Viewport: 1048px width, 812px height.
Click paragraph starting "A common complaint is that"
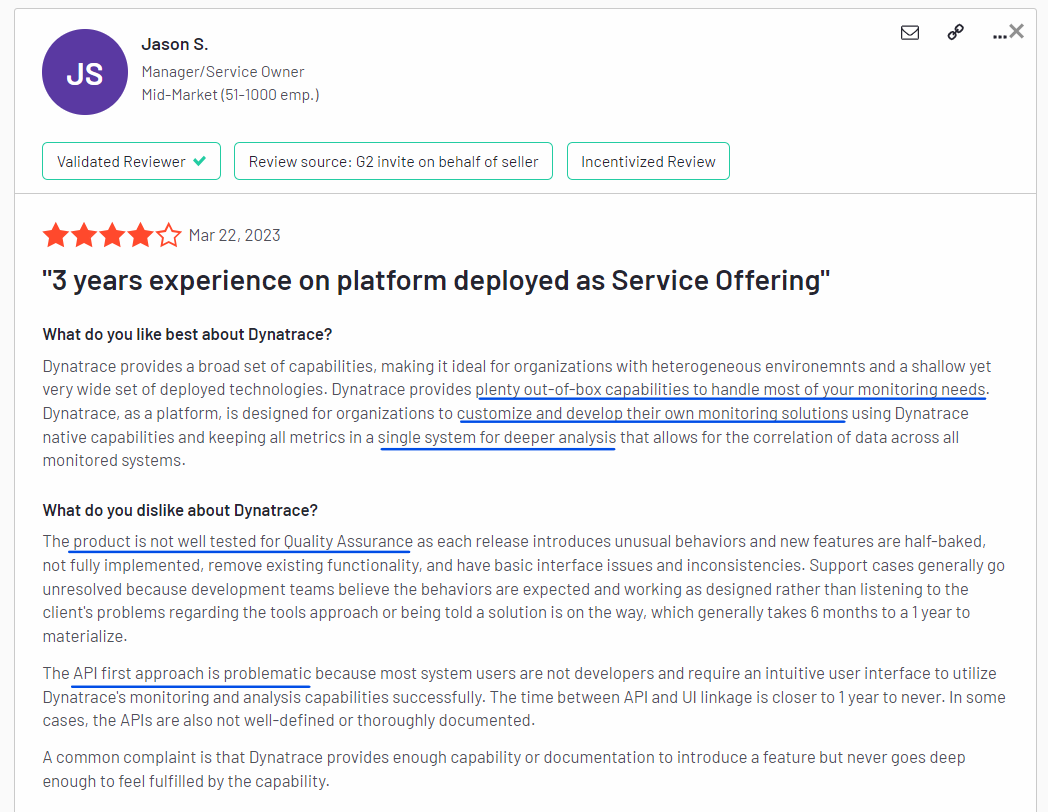click(504, 769)
